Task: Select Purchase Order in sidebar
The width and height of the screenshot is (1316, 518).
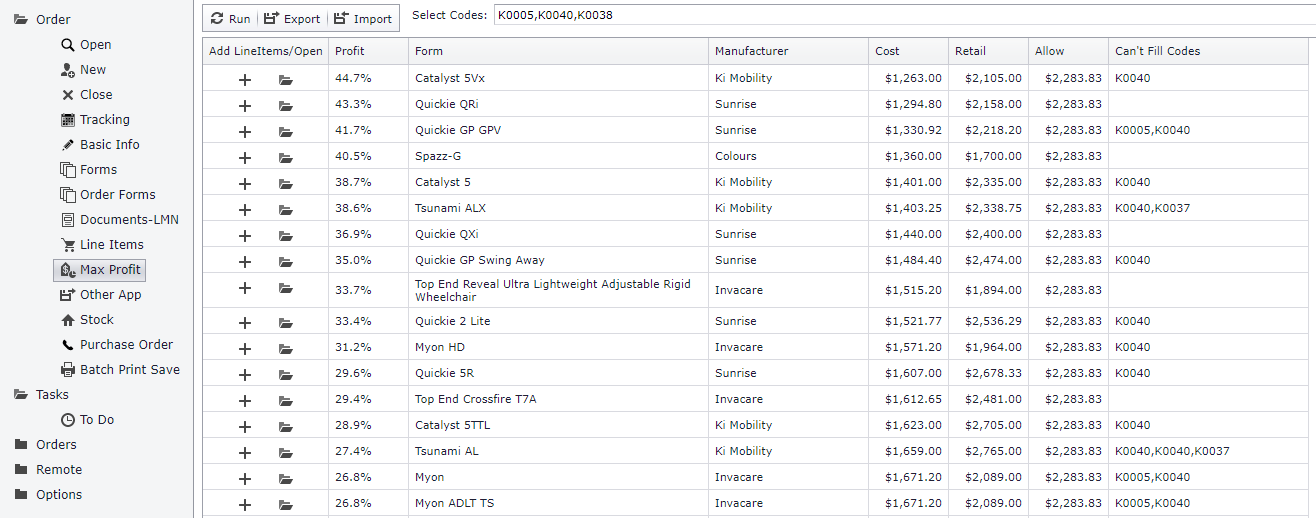Action: click(126, 345)
